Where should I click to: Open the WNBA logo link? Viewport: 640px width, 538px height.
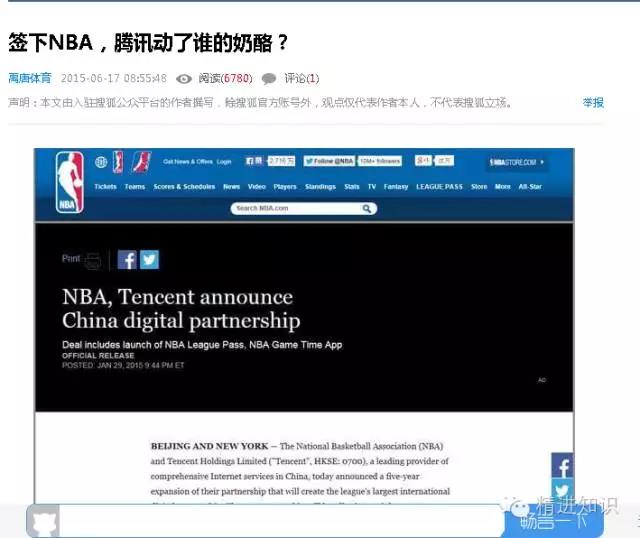click(x=118, y=162)
